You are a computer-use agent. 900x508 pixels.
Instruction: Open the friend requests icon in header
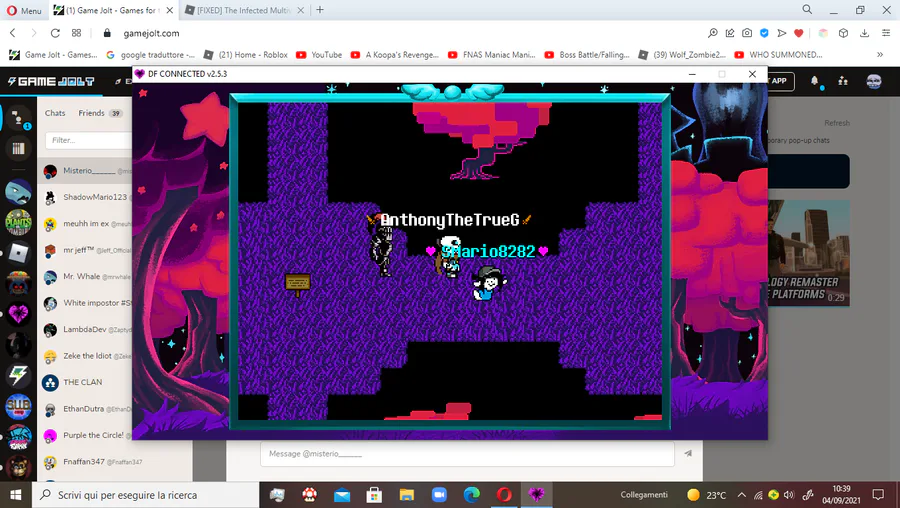tap(843, 81)
